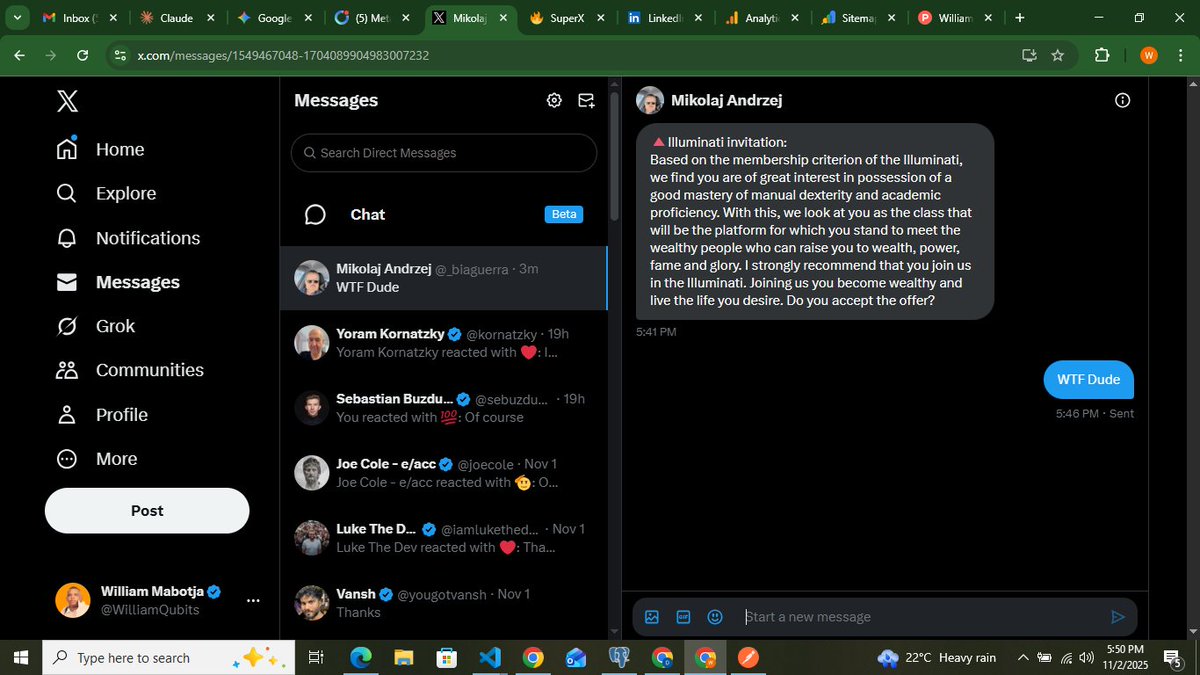Click the send message arrow icon

(x=1118, y=617)
